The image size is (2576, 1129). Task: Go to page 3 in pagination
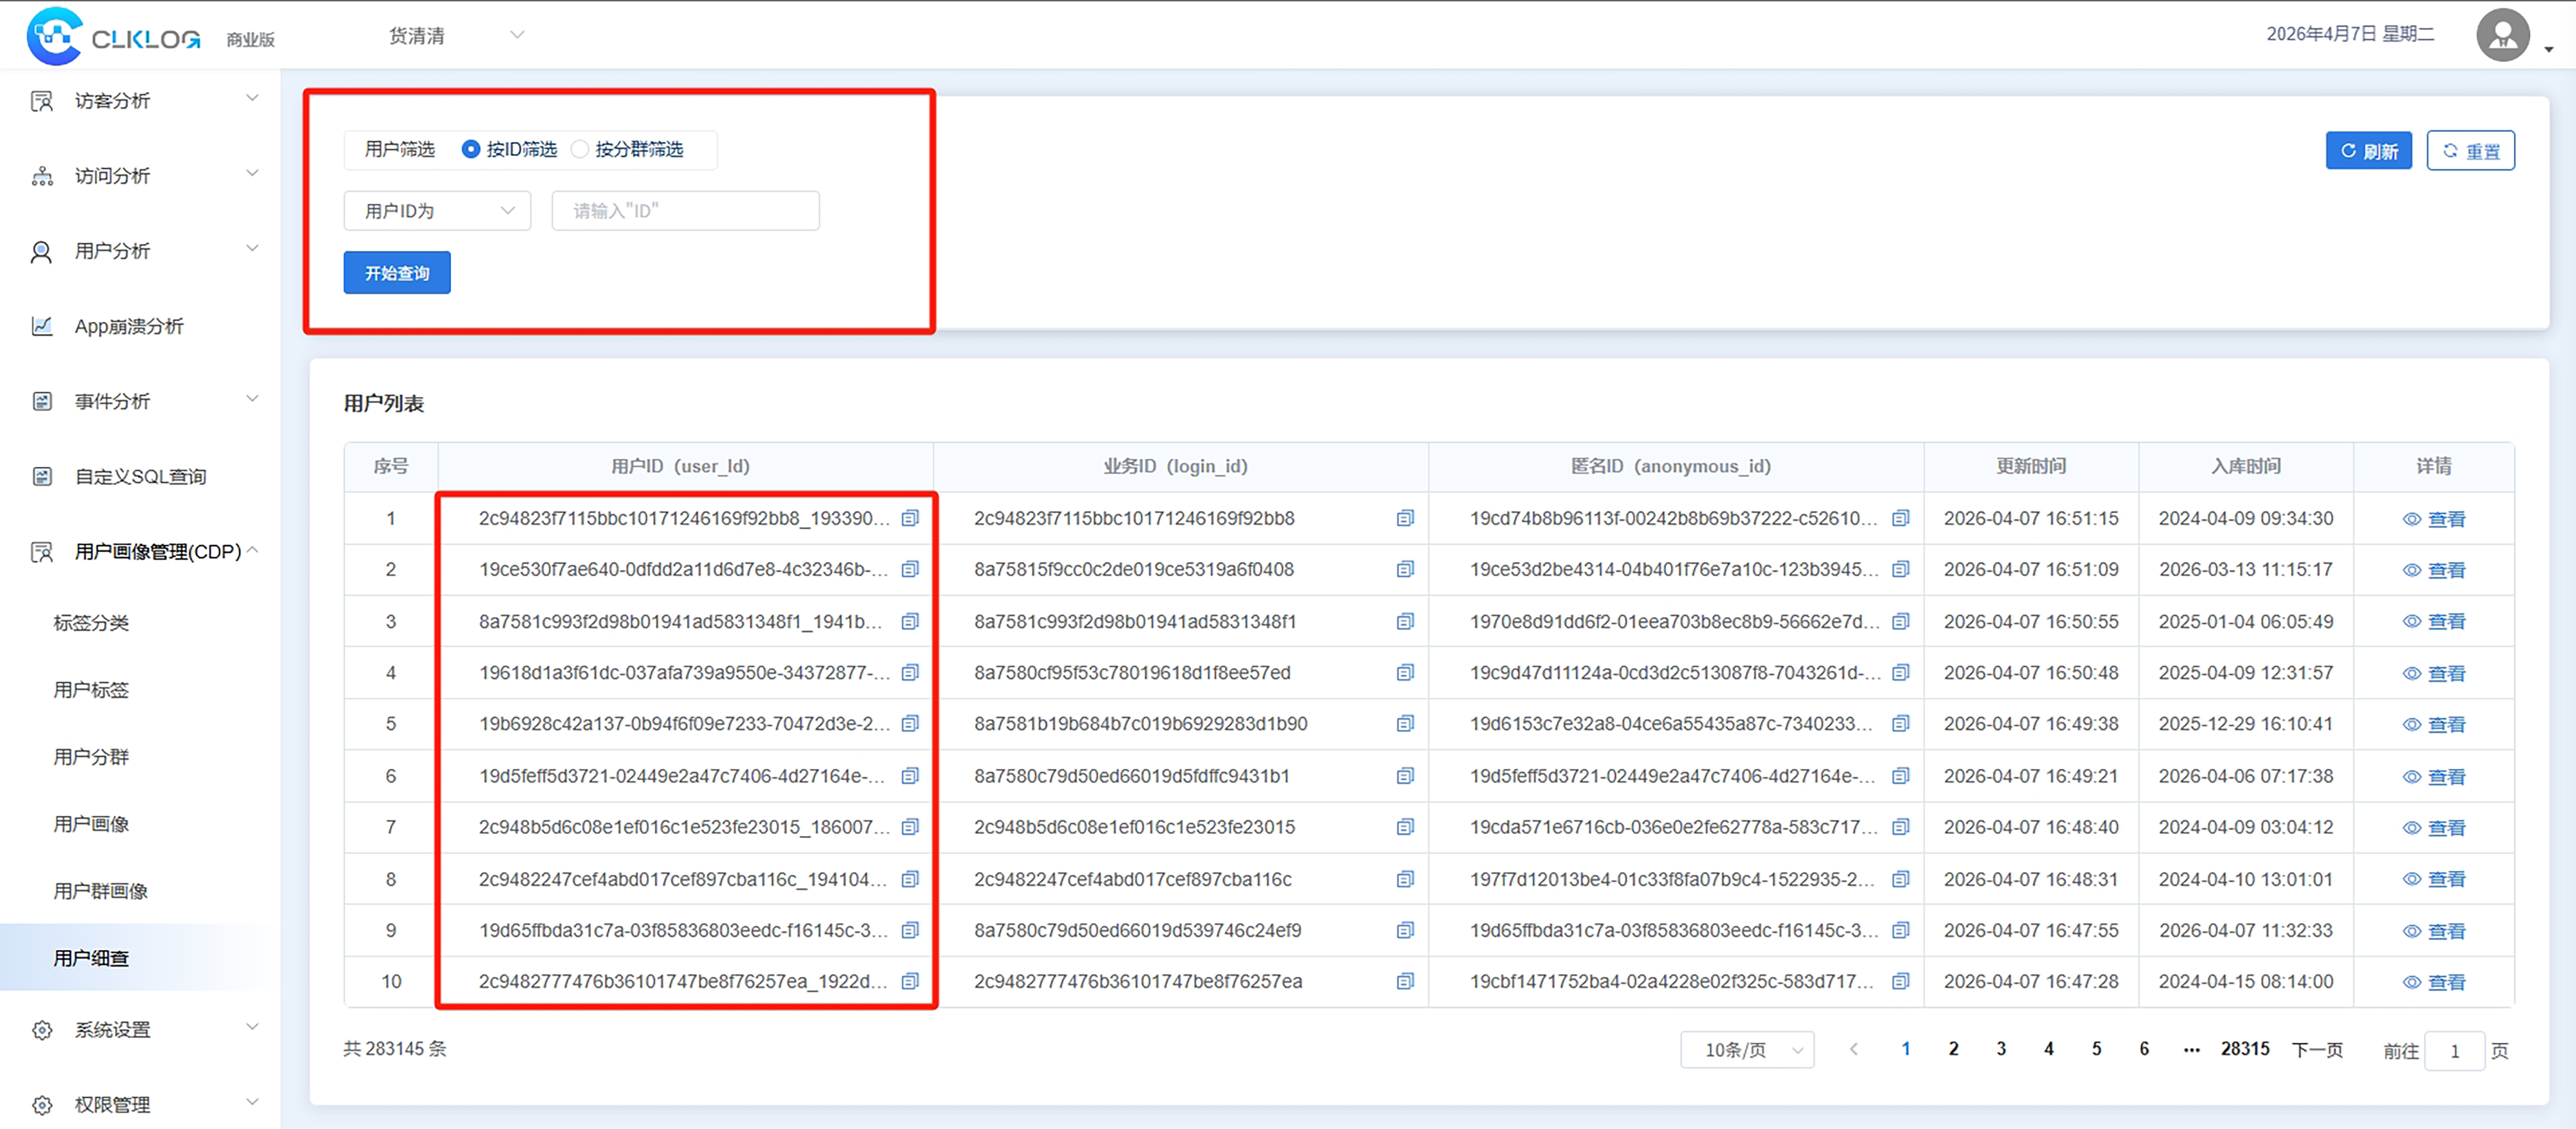pyautogui.click(x=2000, y=1049)
